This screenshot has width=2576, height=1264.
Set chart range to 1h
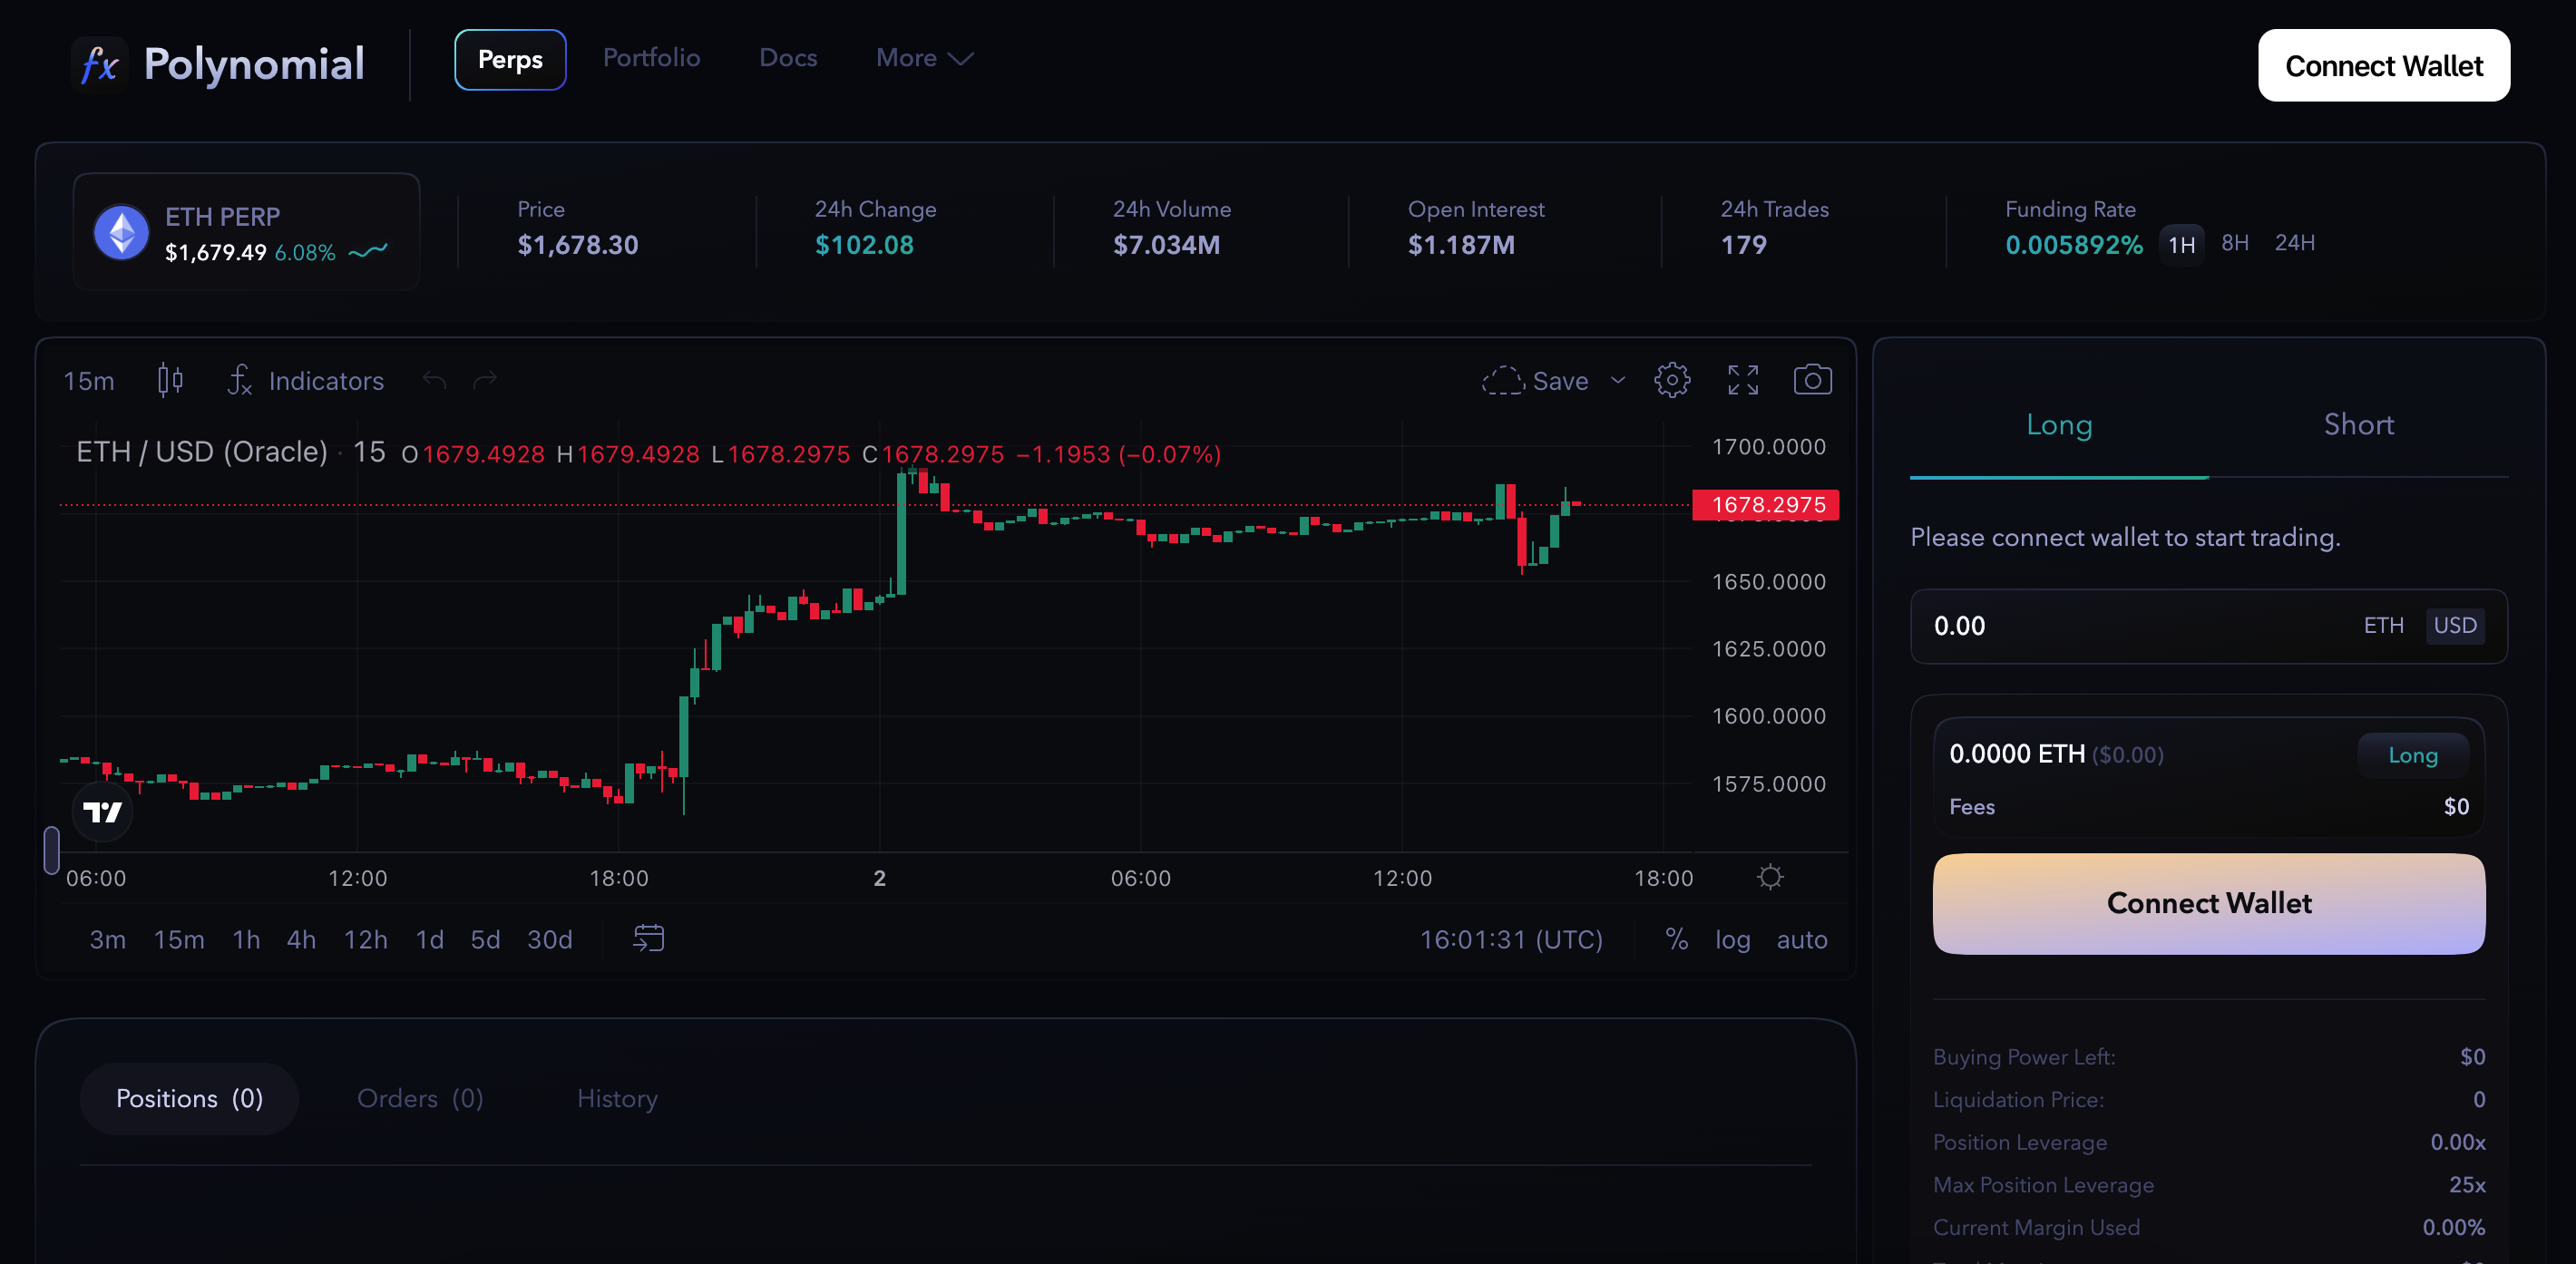(x=246, y=939)
